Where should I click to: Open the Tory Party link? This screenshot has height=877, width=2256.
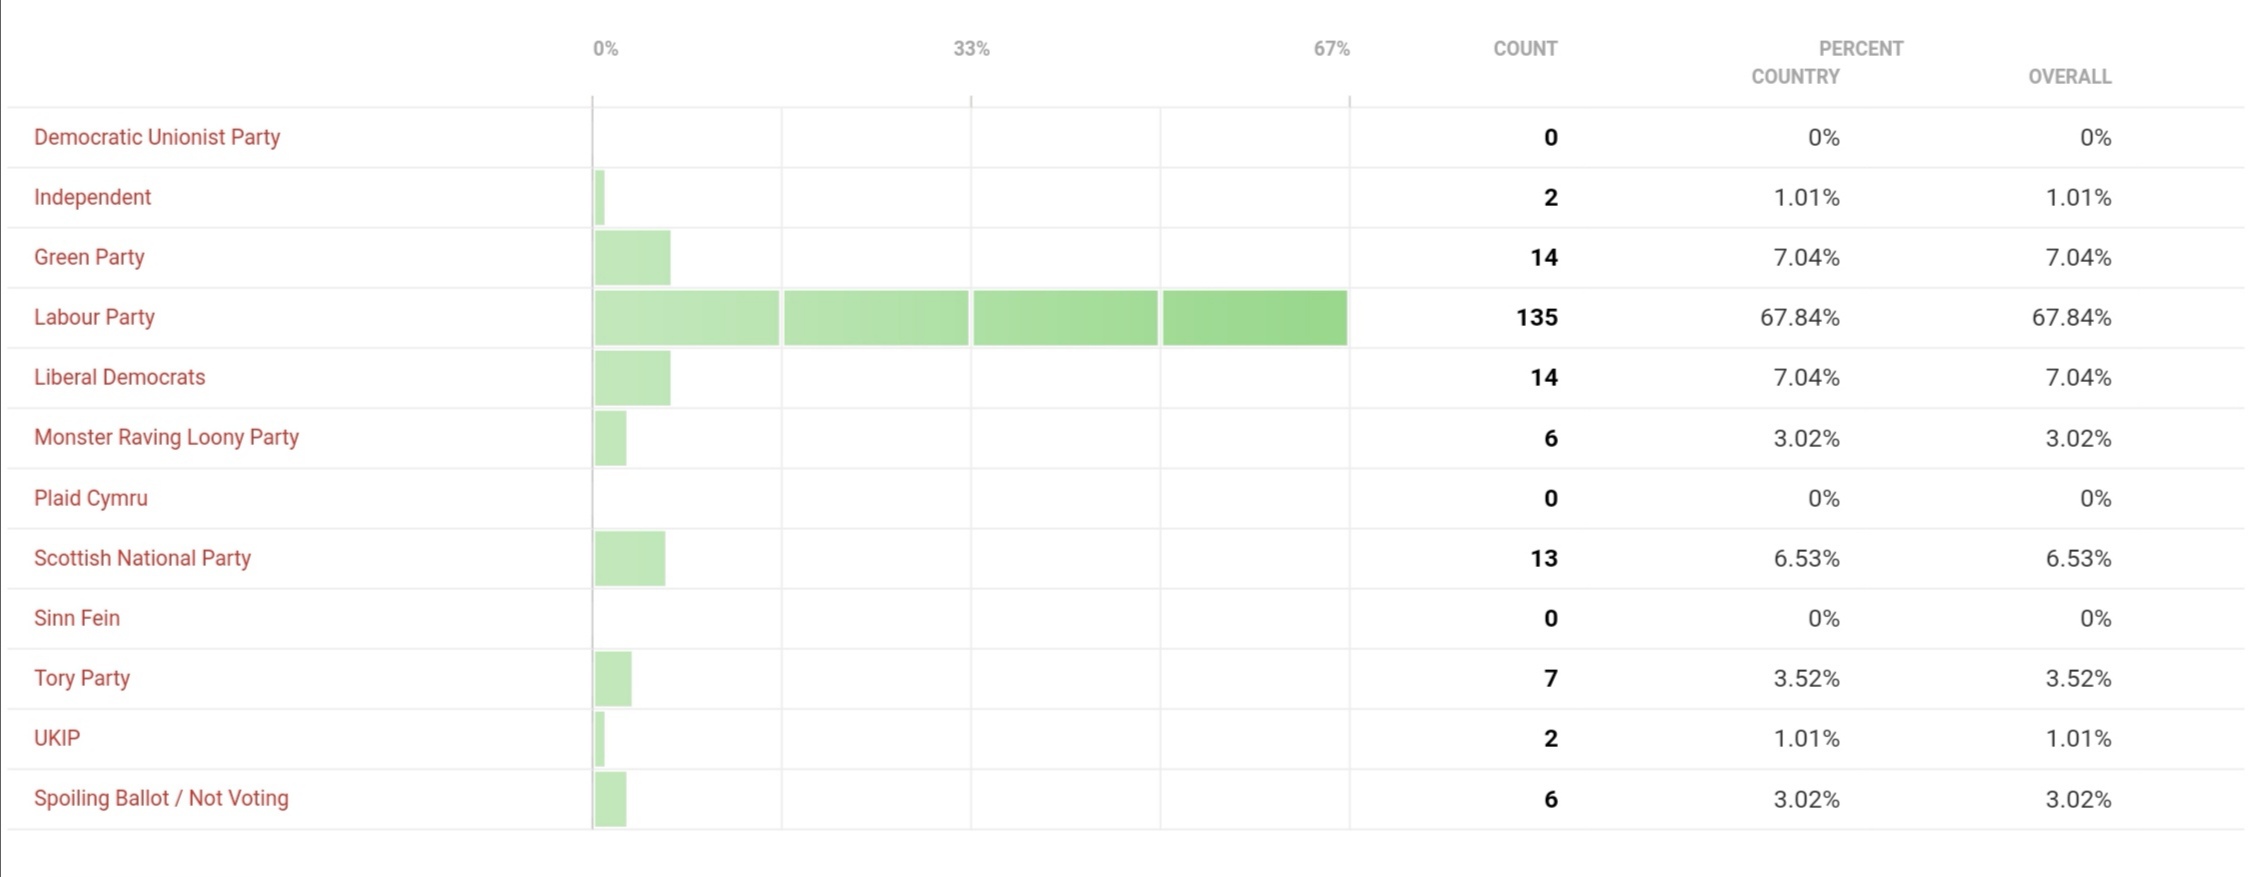(82, 678)
